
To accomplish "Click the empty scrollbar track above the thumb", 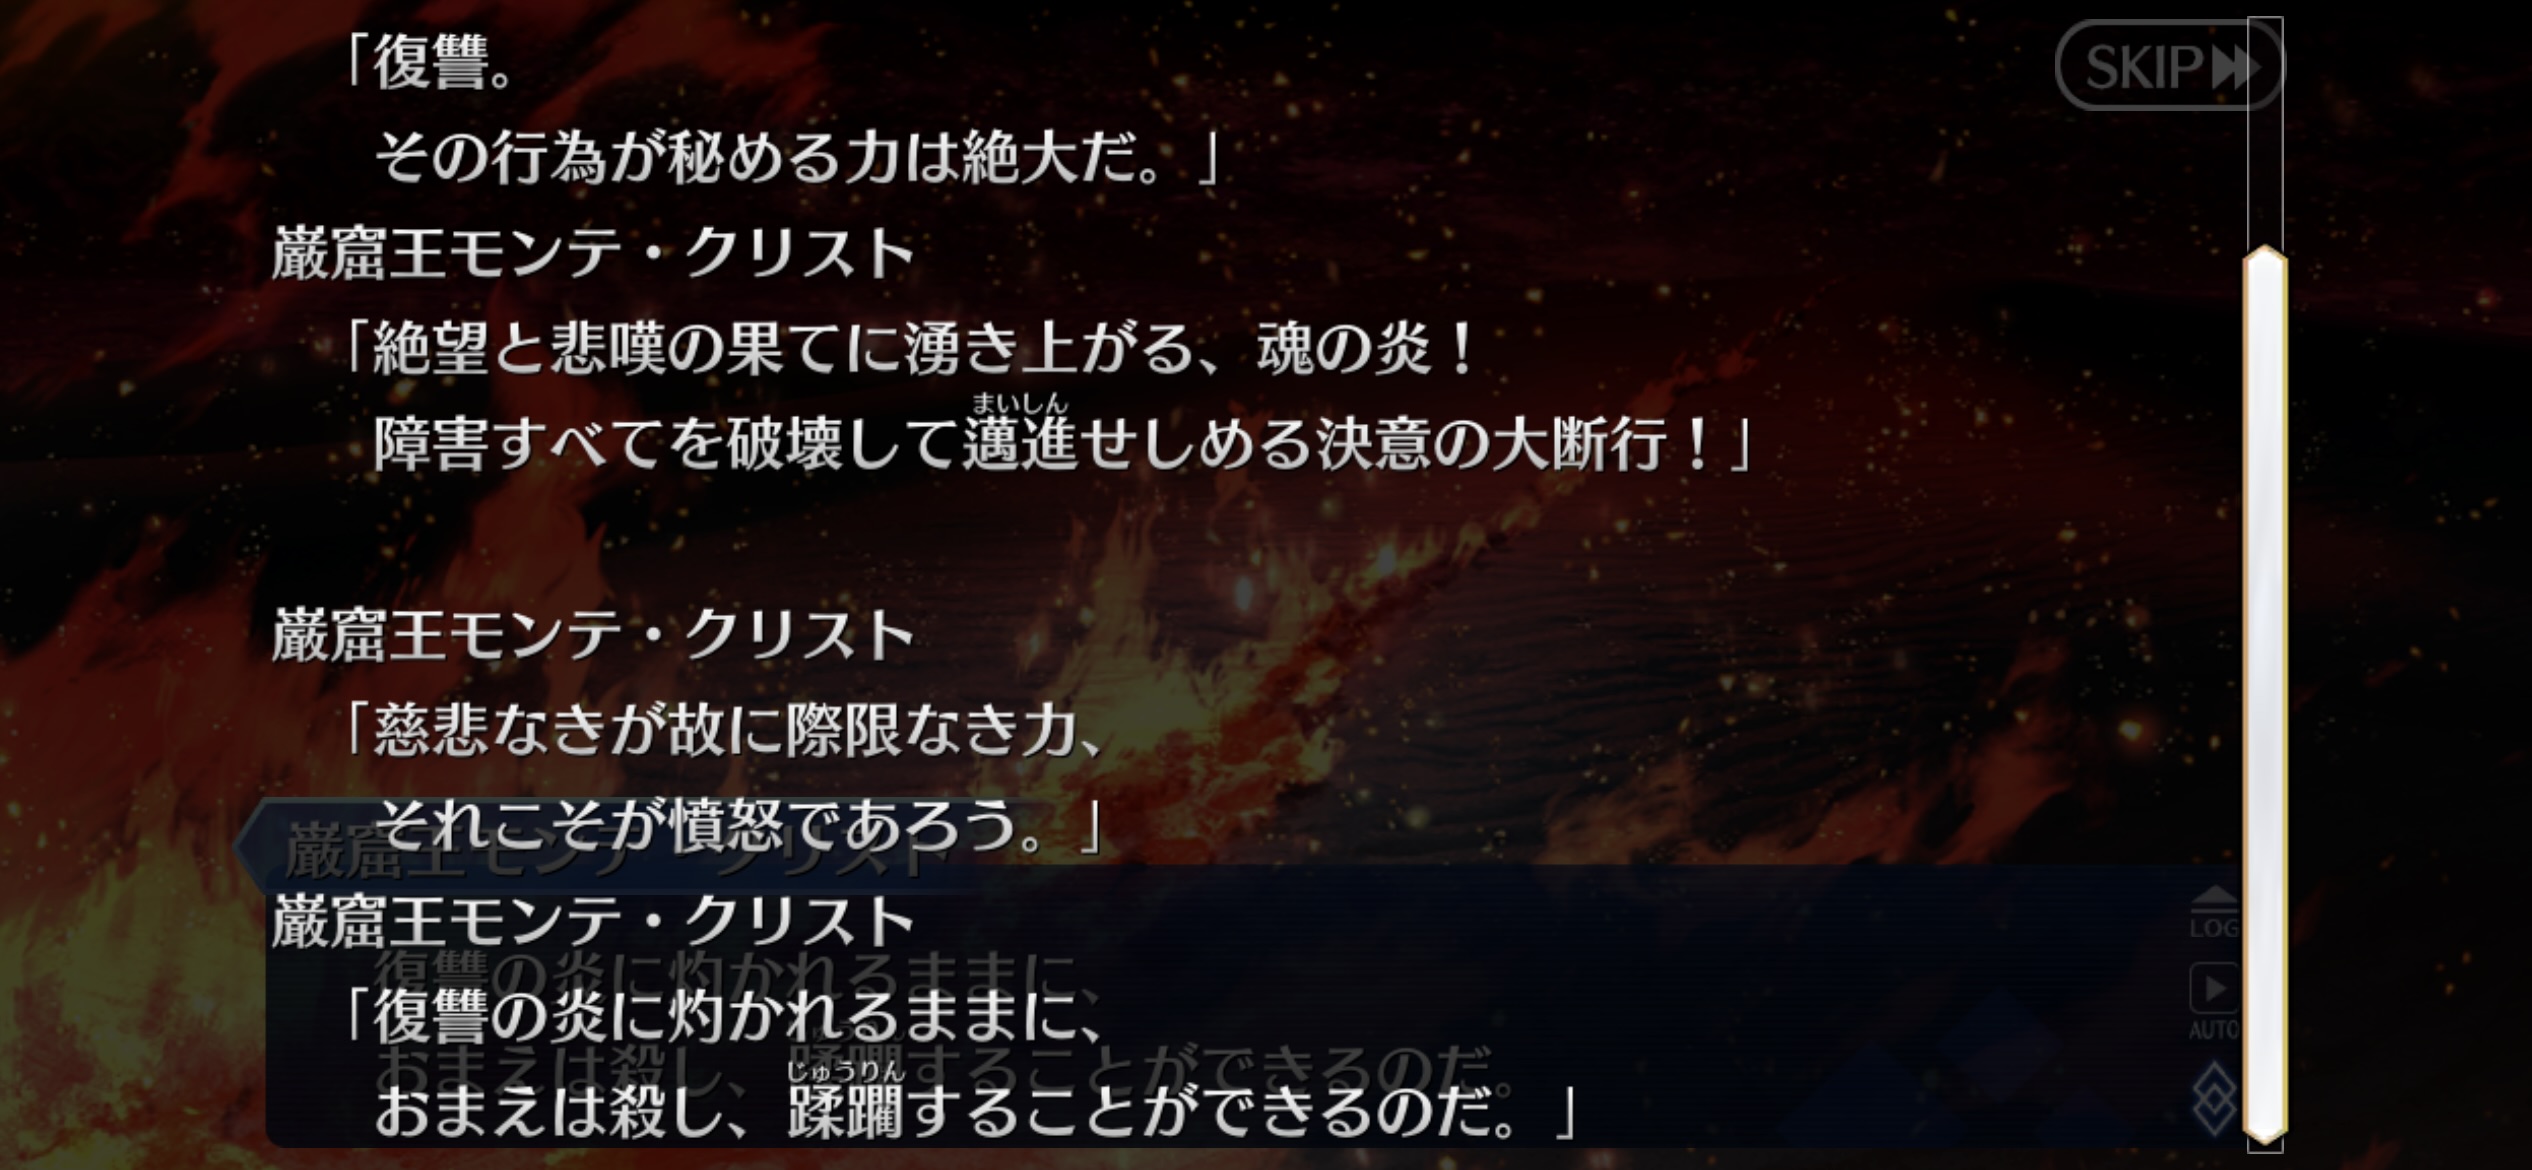I will point(2265,130).
